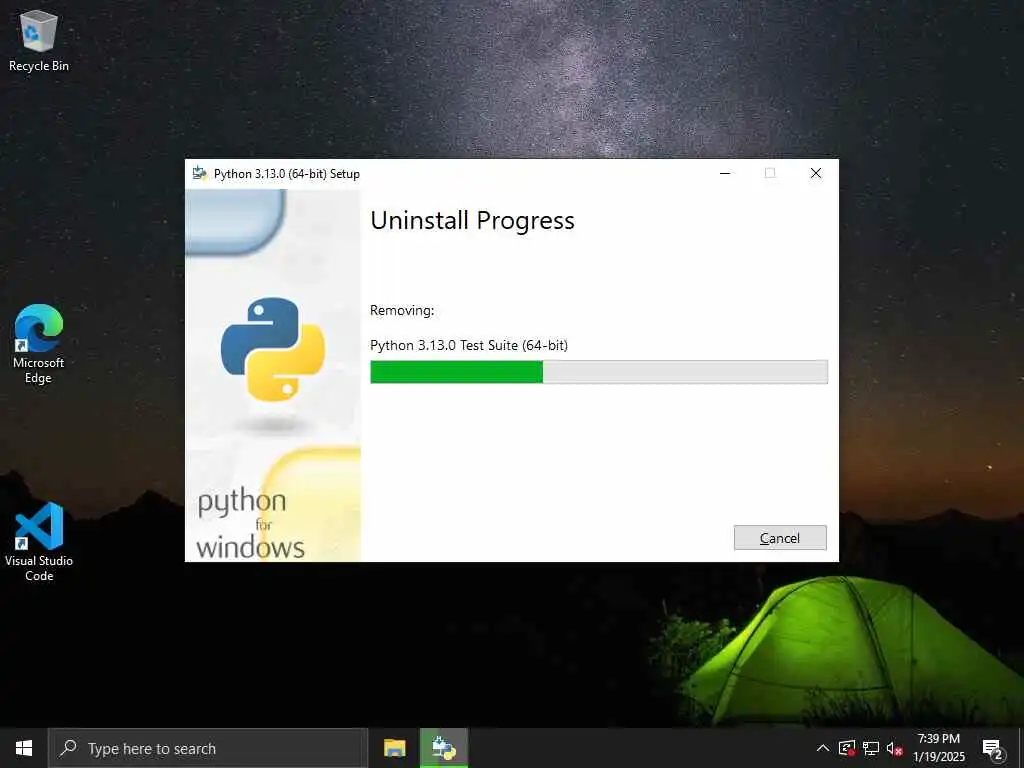Click the Python Setup taskbar icon
Screen dimensions: 1024x768
tap(444, 748)
